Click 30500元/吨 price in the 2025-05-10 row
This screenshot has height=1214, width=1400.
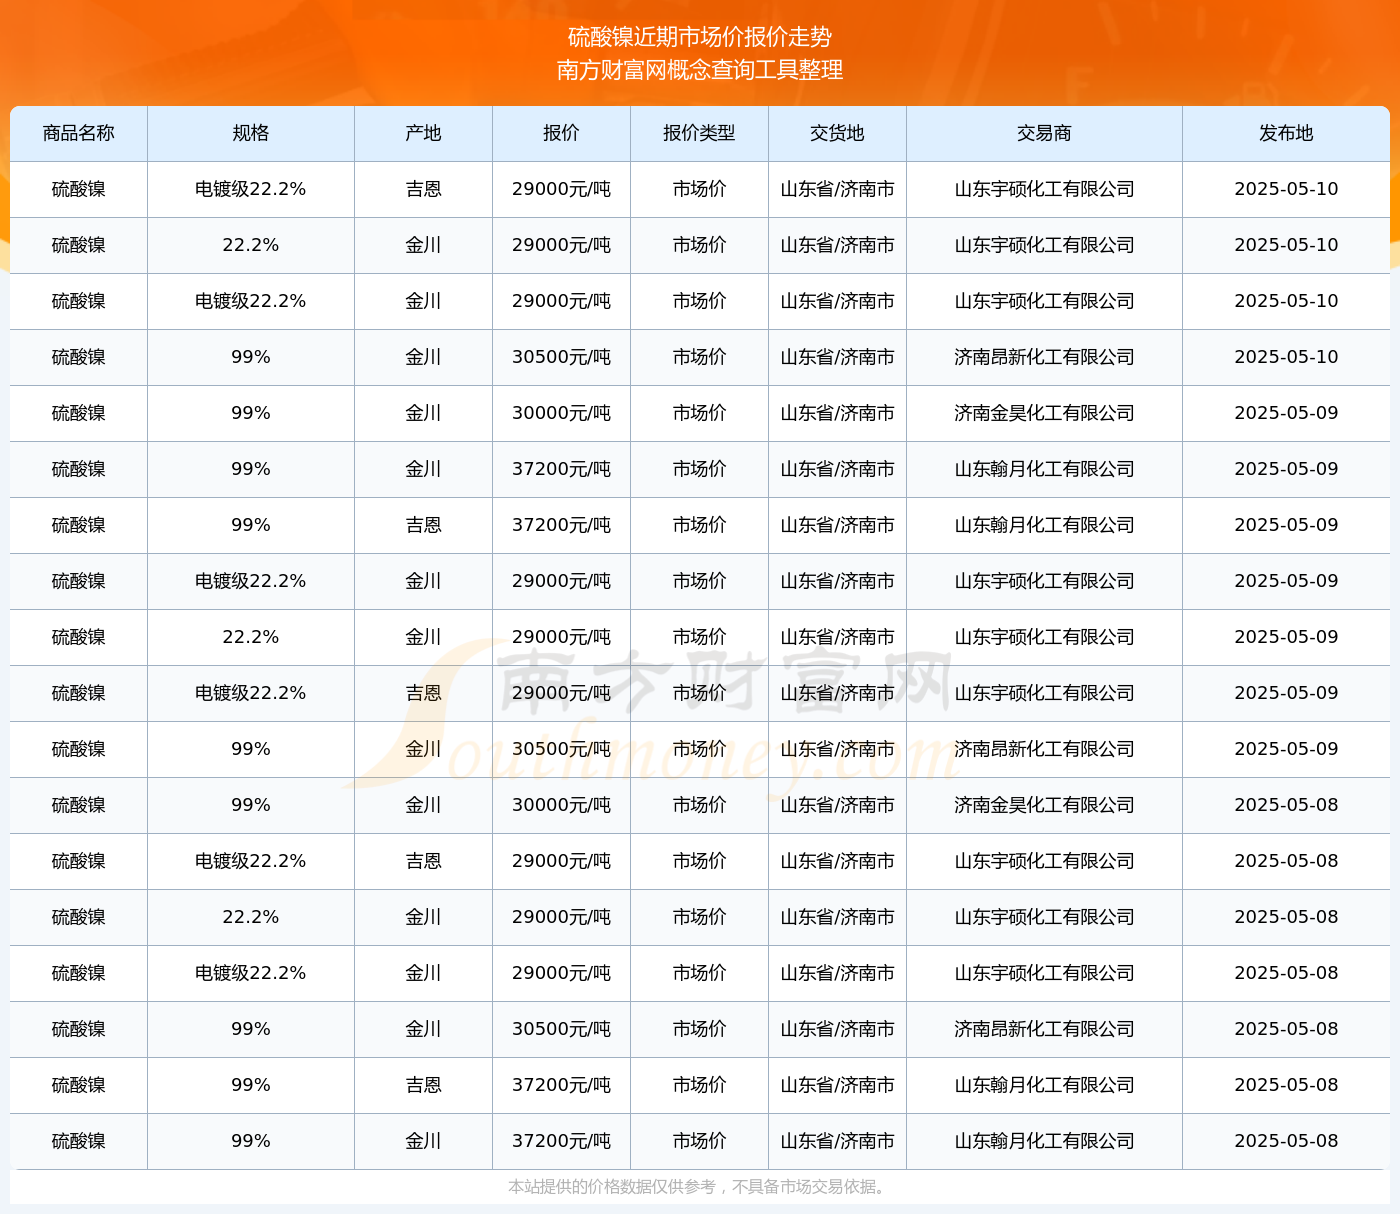click(x=562, y=357)
